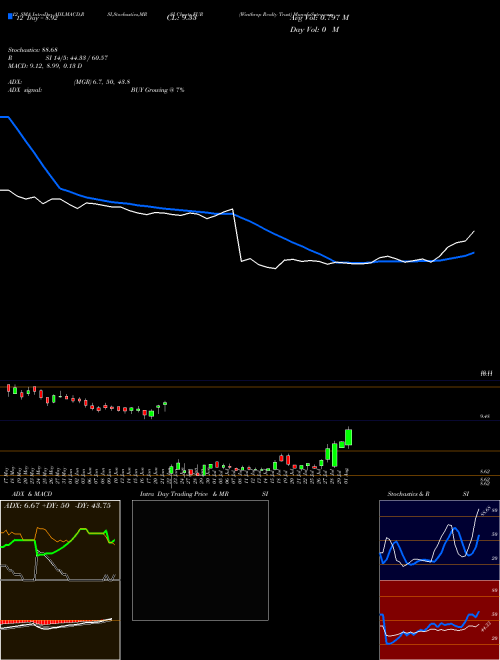This screenshot has width=500, height=660.
Task: Click the end of the blue SMA line
Action: 474,253
